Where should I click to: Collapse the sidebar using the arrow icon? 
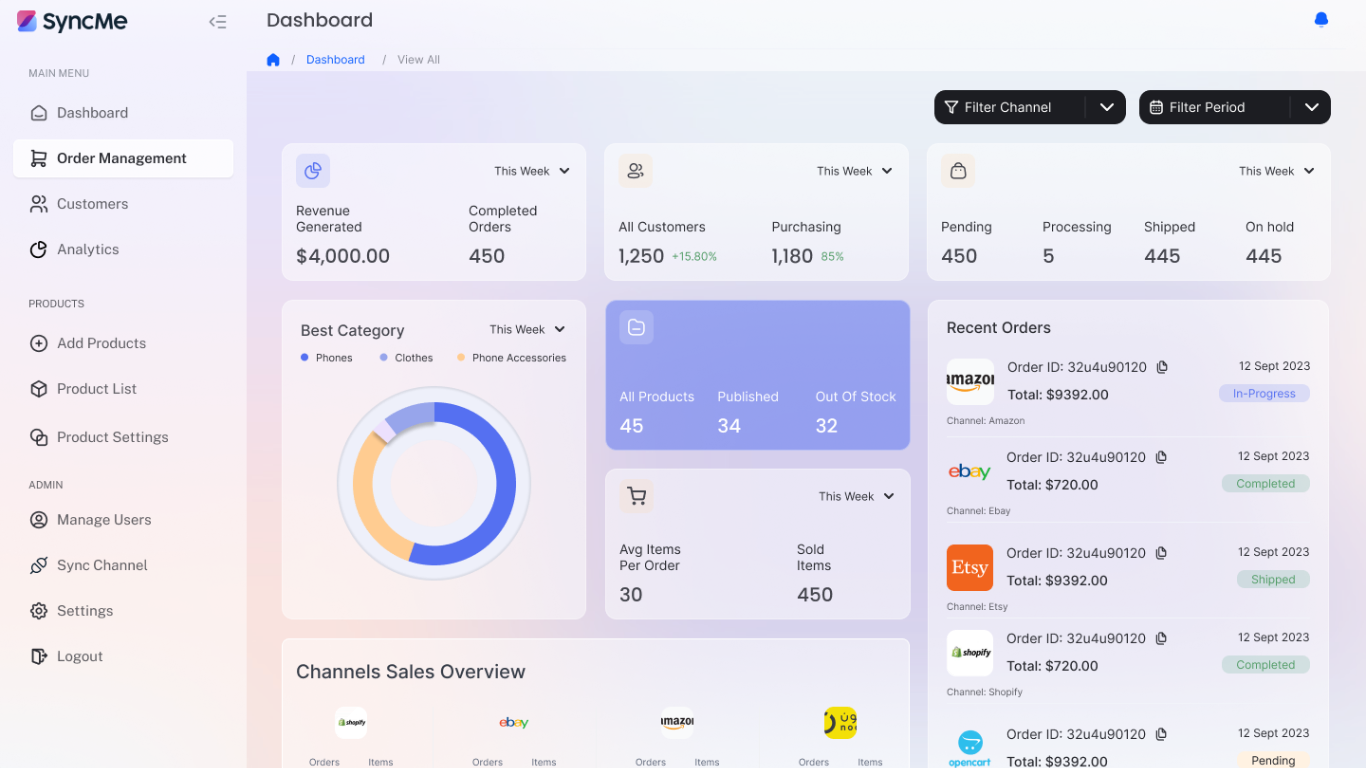tap(217, 22)
